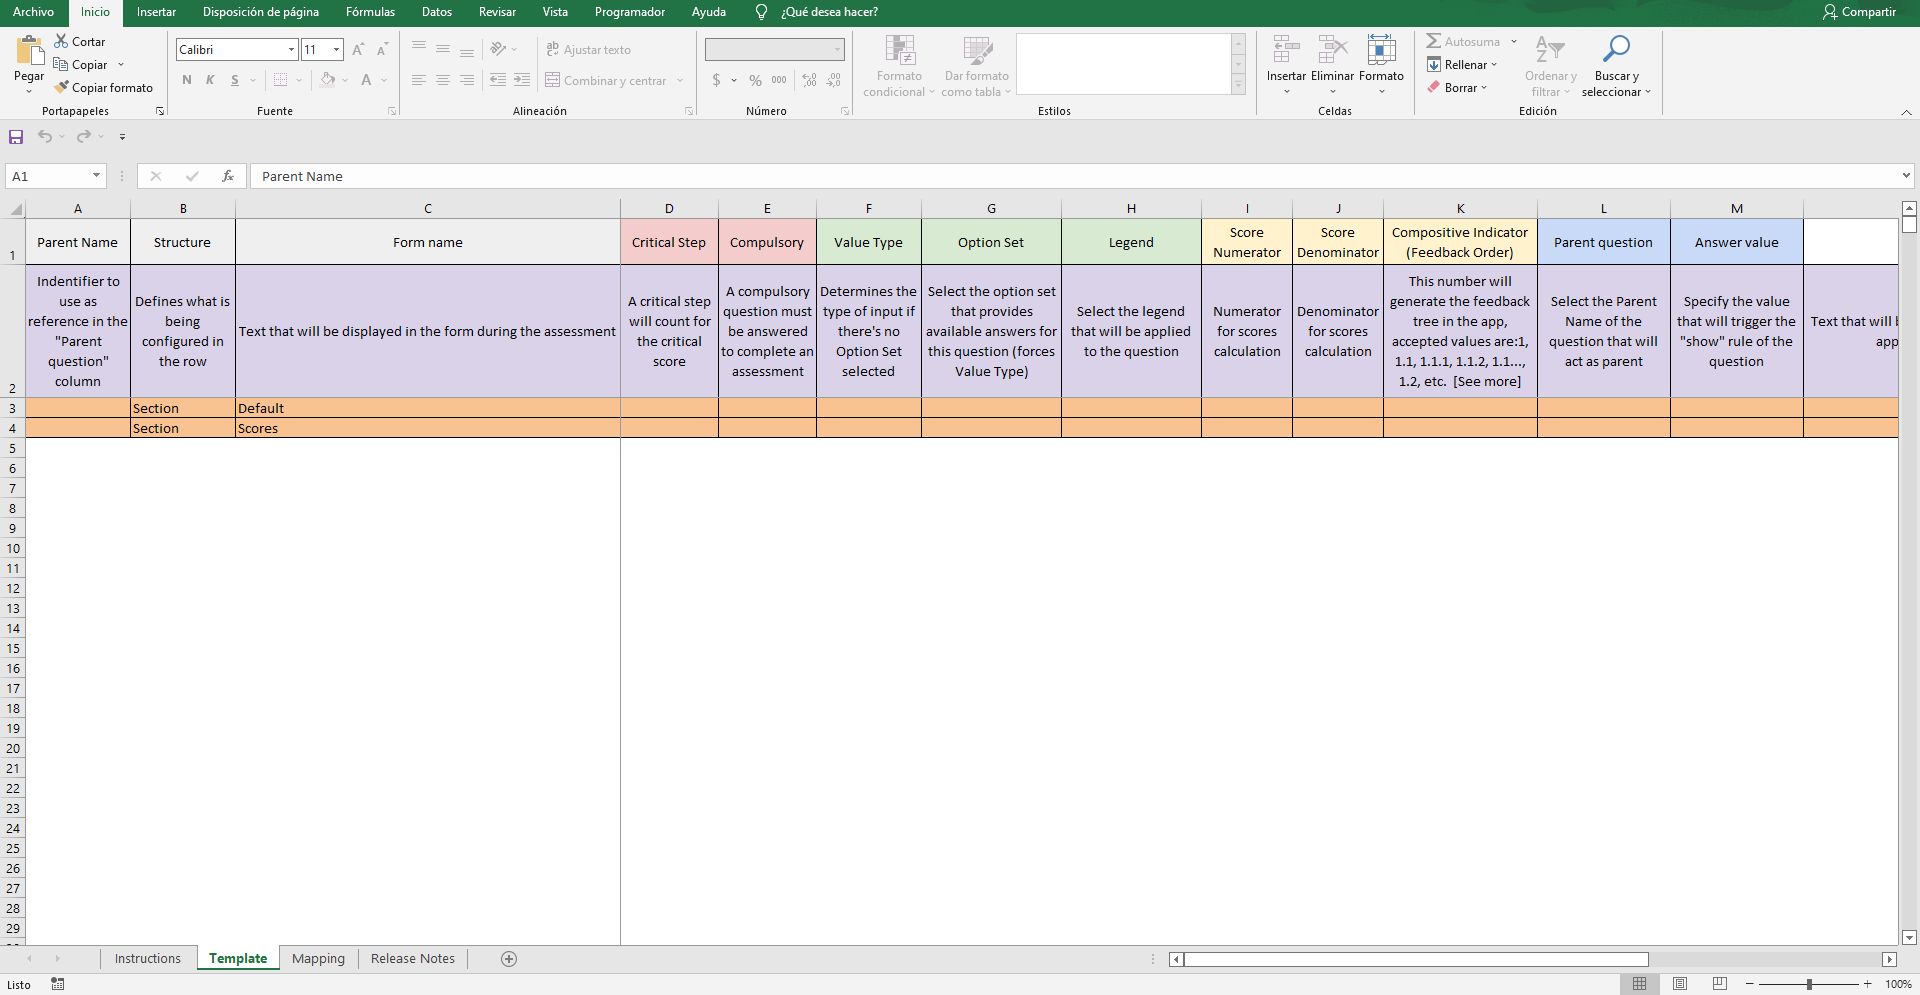Open the Archivo menu
The height and width of the screenshot is (995, 1920).
(33, 12)
